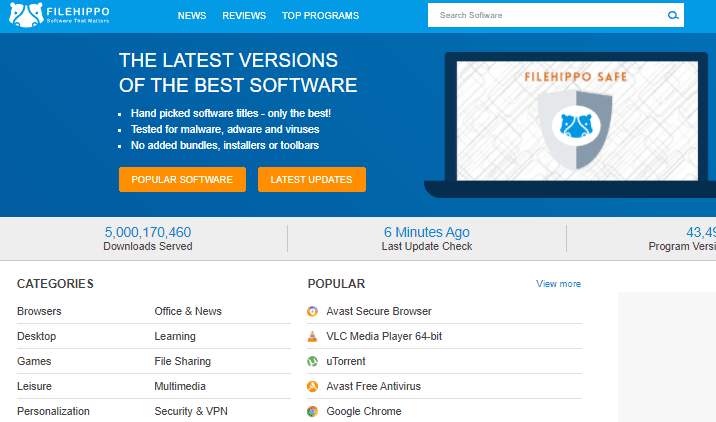
Task: Open the uTorrent program link
Action: click(x=346, y=361)
